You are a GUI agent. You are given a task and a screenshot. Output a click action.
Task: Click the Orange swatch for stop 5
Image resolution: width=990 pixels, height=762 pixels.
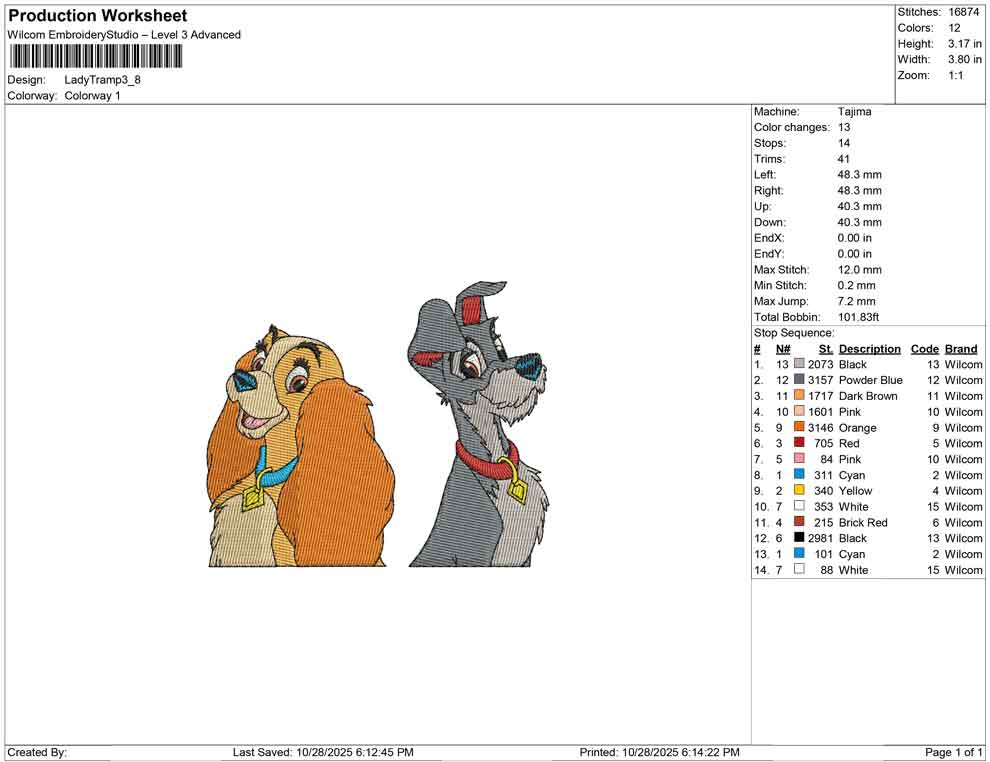click(799, 427)
